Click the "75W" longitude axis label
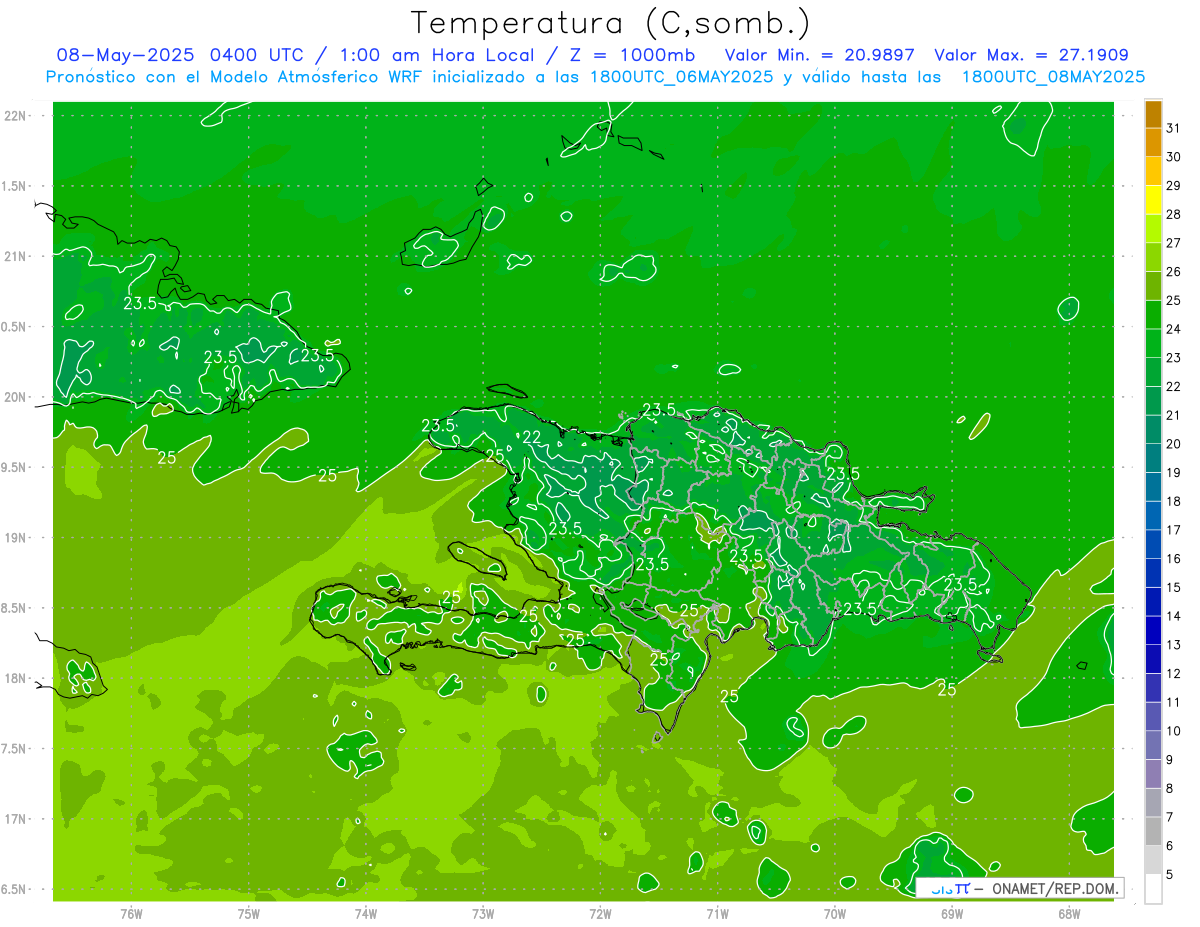The width and height of the screenshot is (1200, 927). pos(248,913)
